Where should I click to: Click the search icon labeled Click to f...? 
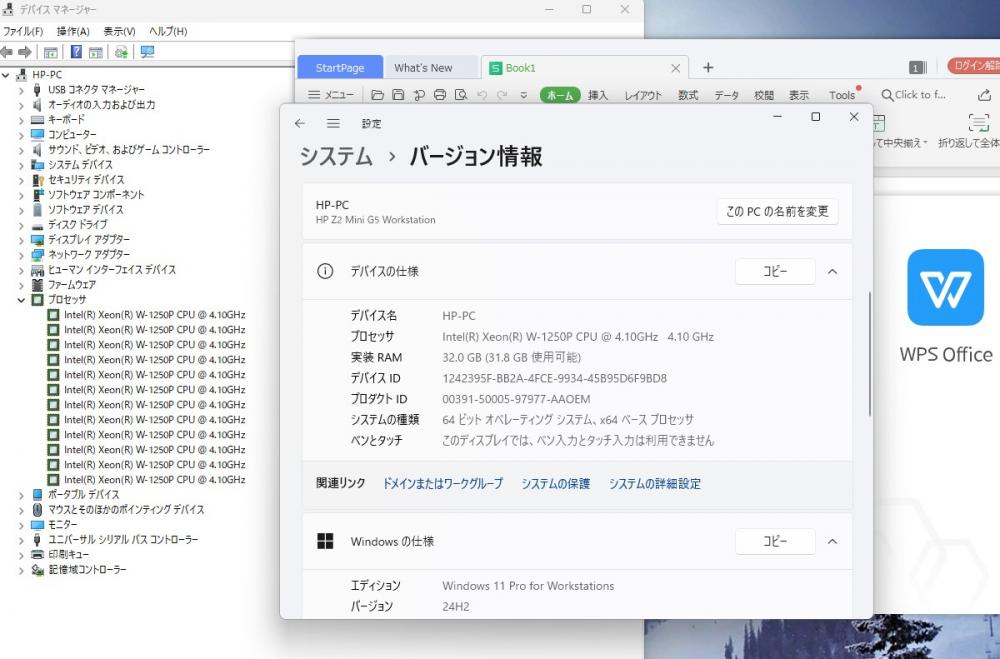point(886,95)
